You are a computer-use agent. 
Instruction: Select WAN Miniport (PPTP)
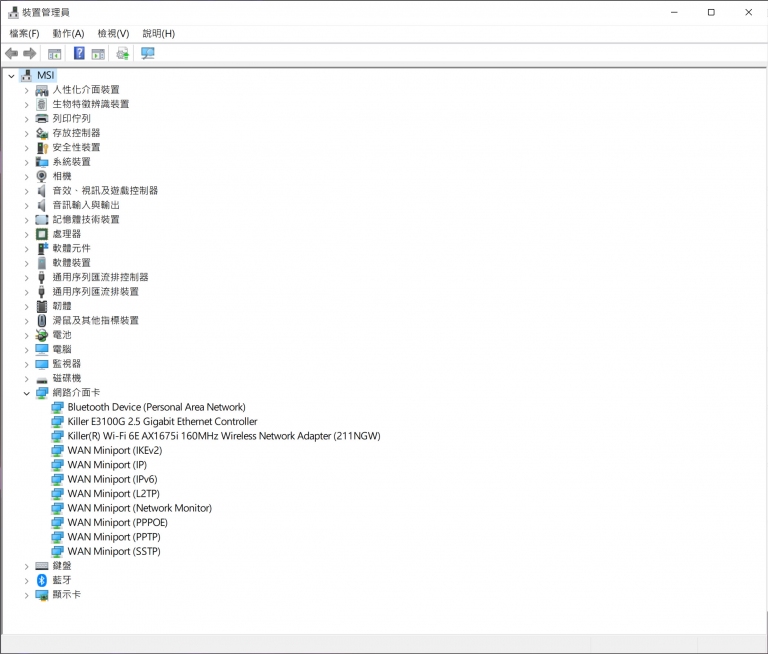pyautogui.click(x=114, y=537)
